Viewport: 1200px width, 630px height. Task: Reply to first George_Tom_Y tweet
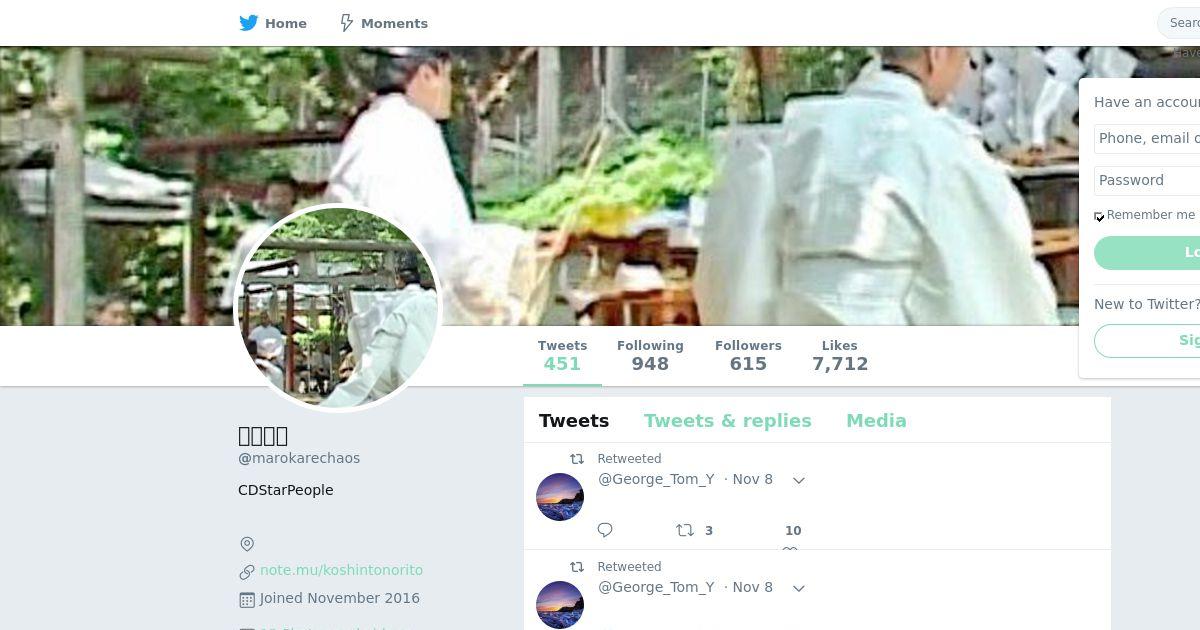tap(605, 530)
